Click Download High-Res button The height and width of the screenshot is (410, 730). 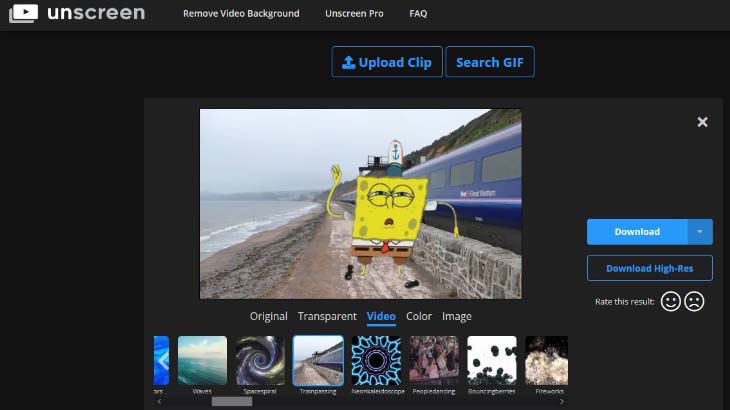point(649,268)
